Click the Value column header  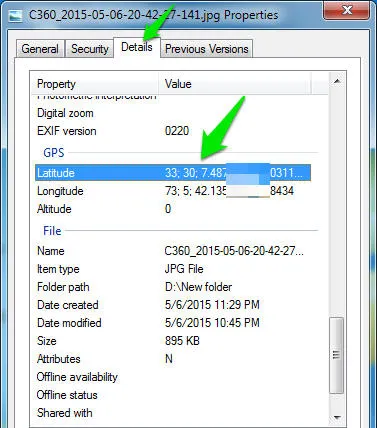(x=235, y=84)
